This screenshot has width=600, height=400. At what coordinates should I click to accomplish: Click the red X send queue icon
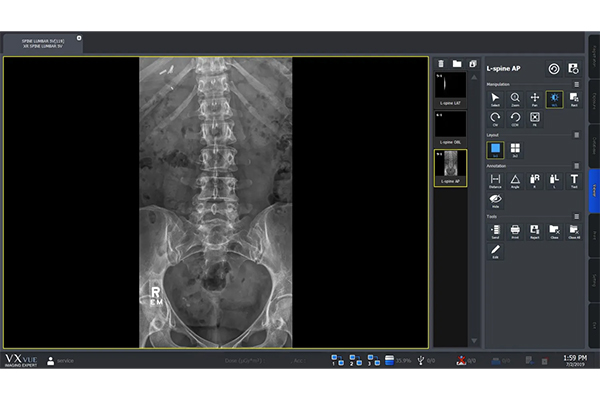pos(461,360)
